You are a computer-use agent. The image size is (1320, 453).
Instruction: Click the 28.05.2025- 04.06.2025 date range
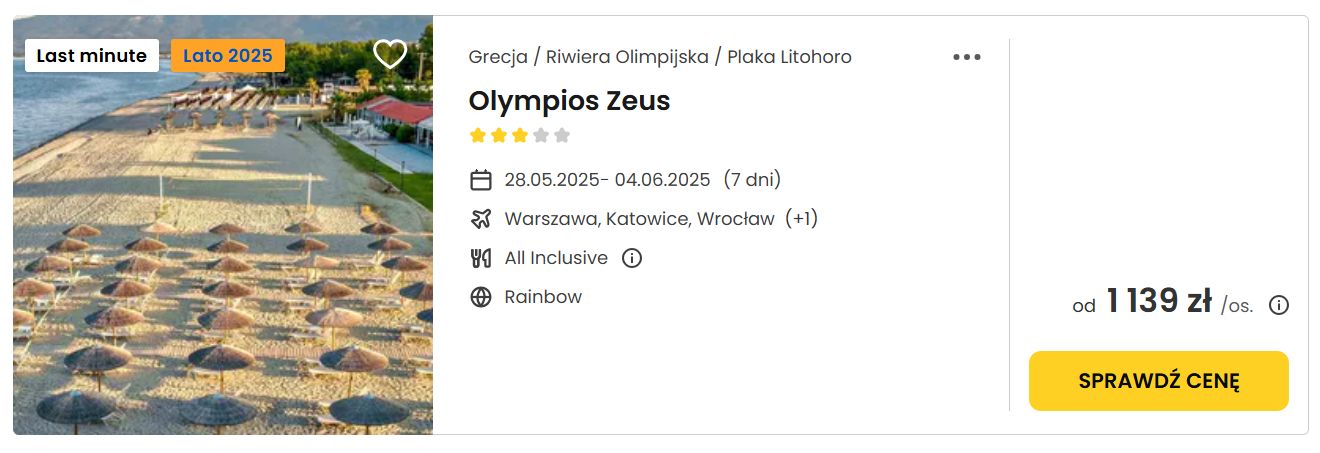(607, 180)
